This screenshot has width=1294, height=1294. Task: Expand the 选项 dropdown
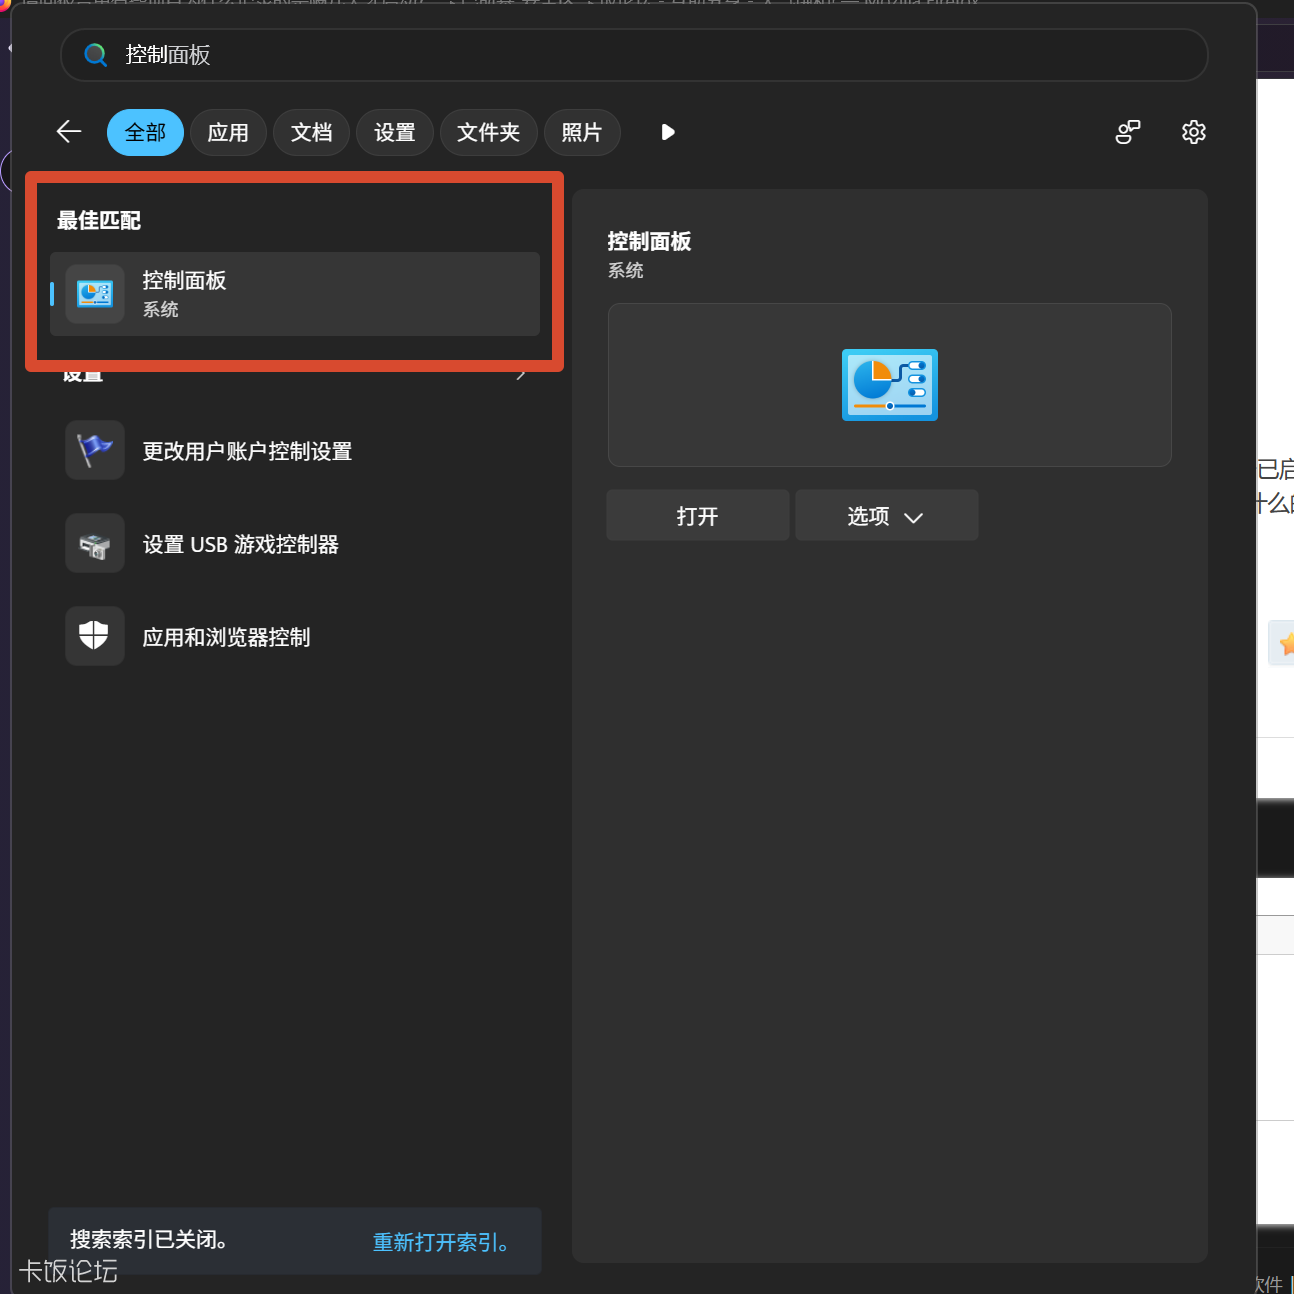886,515
